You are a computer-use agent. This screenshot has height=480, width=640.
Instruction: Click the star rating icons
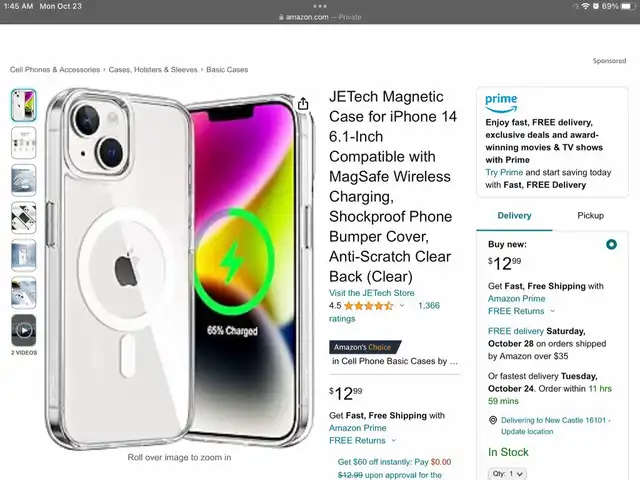(x=368, y=306)
